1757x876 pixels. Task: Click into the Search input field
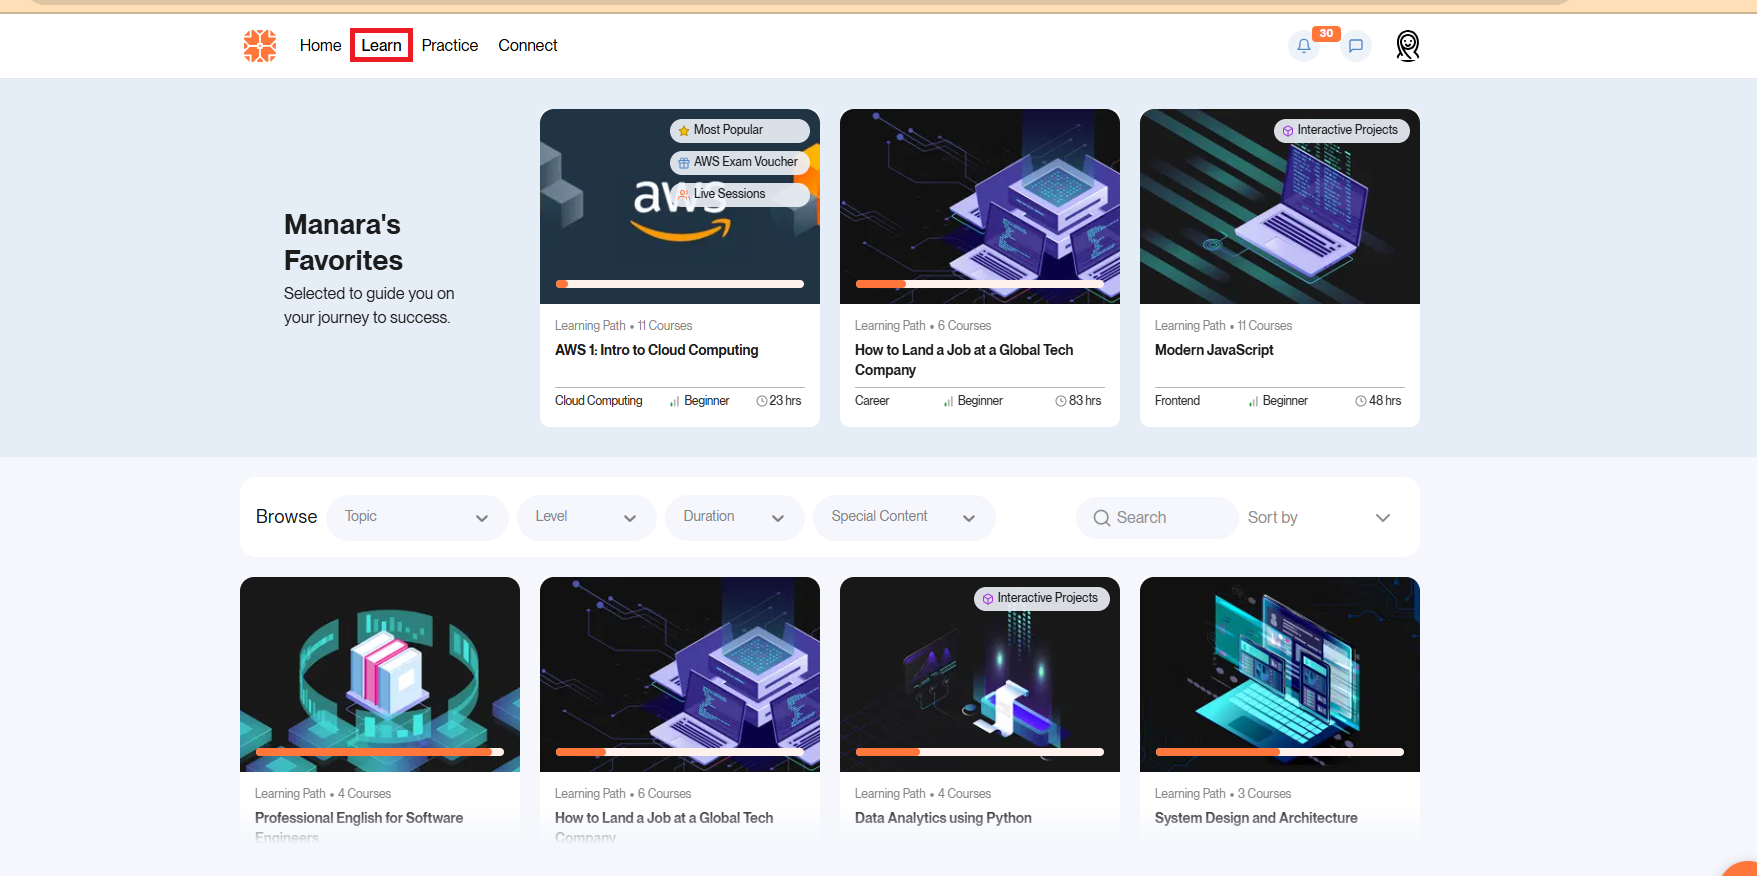click(x=1158, y=518)
